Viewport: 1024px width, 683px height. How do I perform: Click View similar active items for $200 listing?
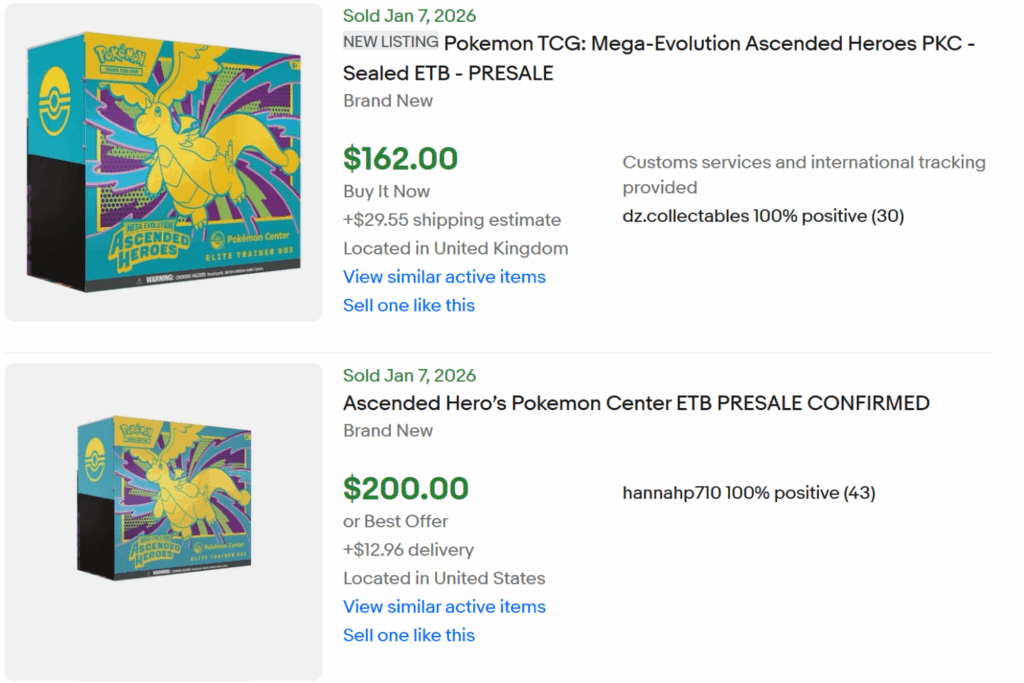pos(444,607)
